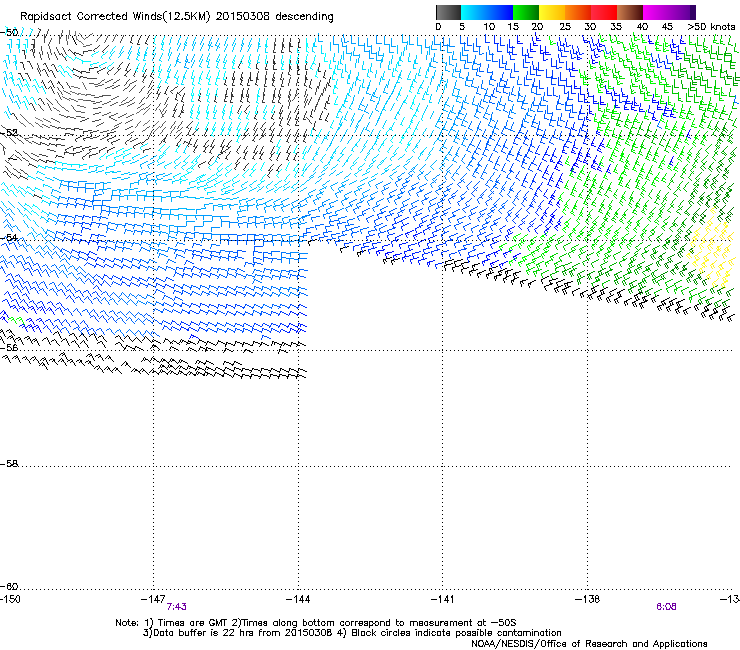Screen dimensions: 740x650
Task: Click the -54 latitude axis label
Action: pos(9,237)
